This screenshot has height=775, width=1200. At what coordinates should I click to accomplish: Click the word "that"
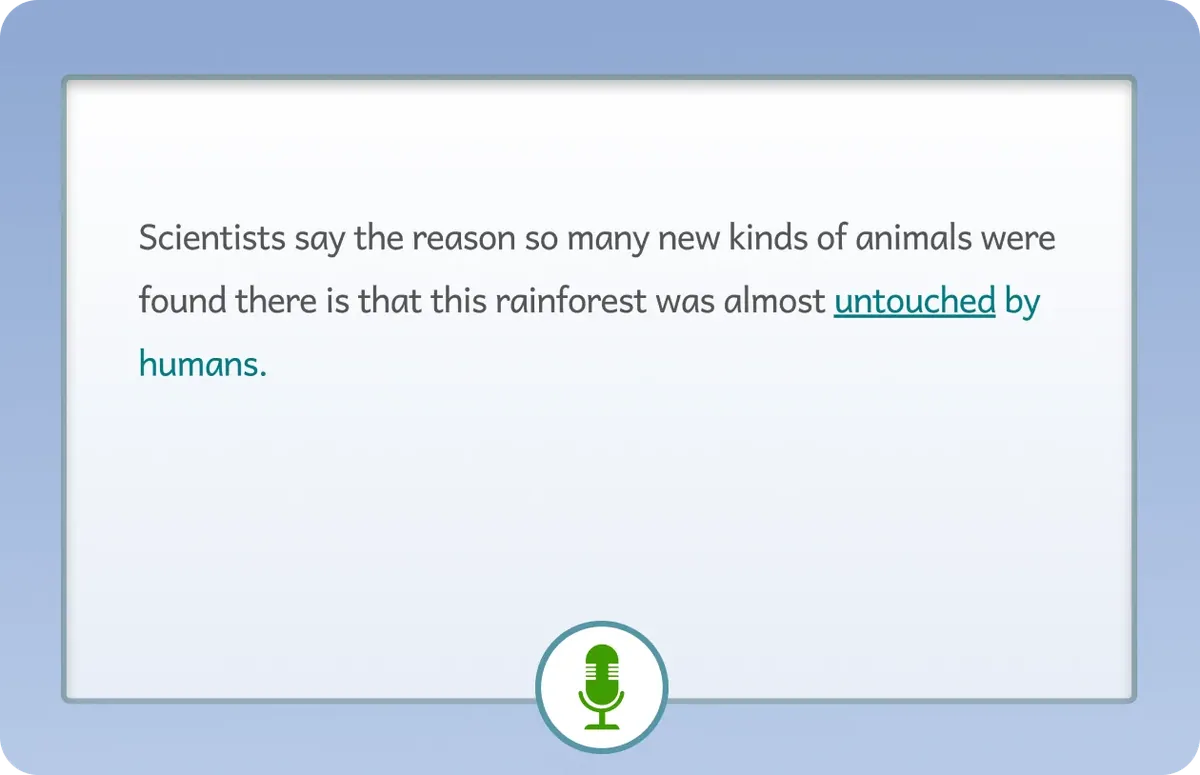[390, 301]
